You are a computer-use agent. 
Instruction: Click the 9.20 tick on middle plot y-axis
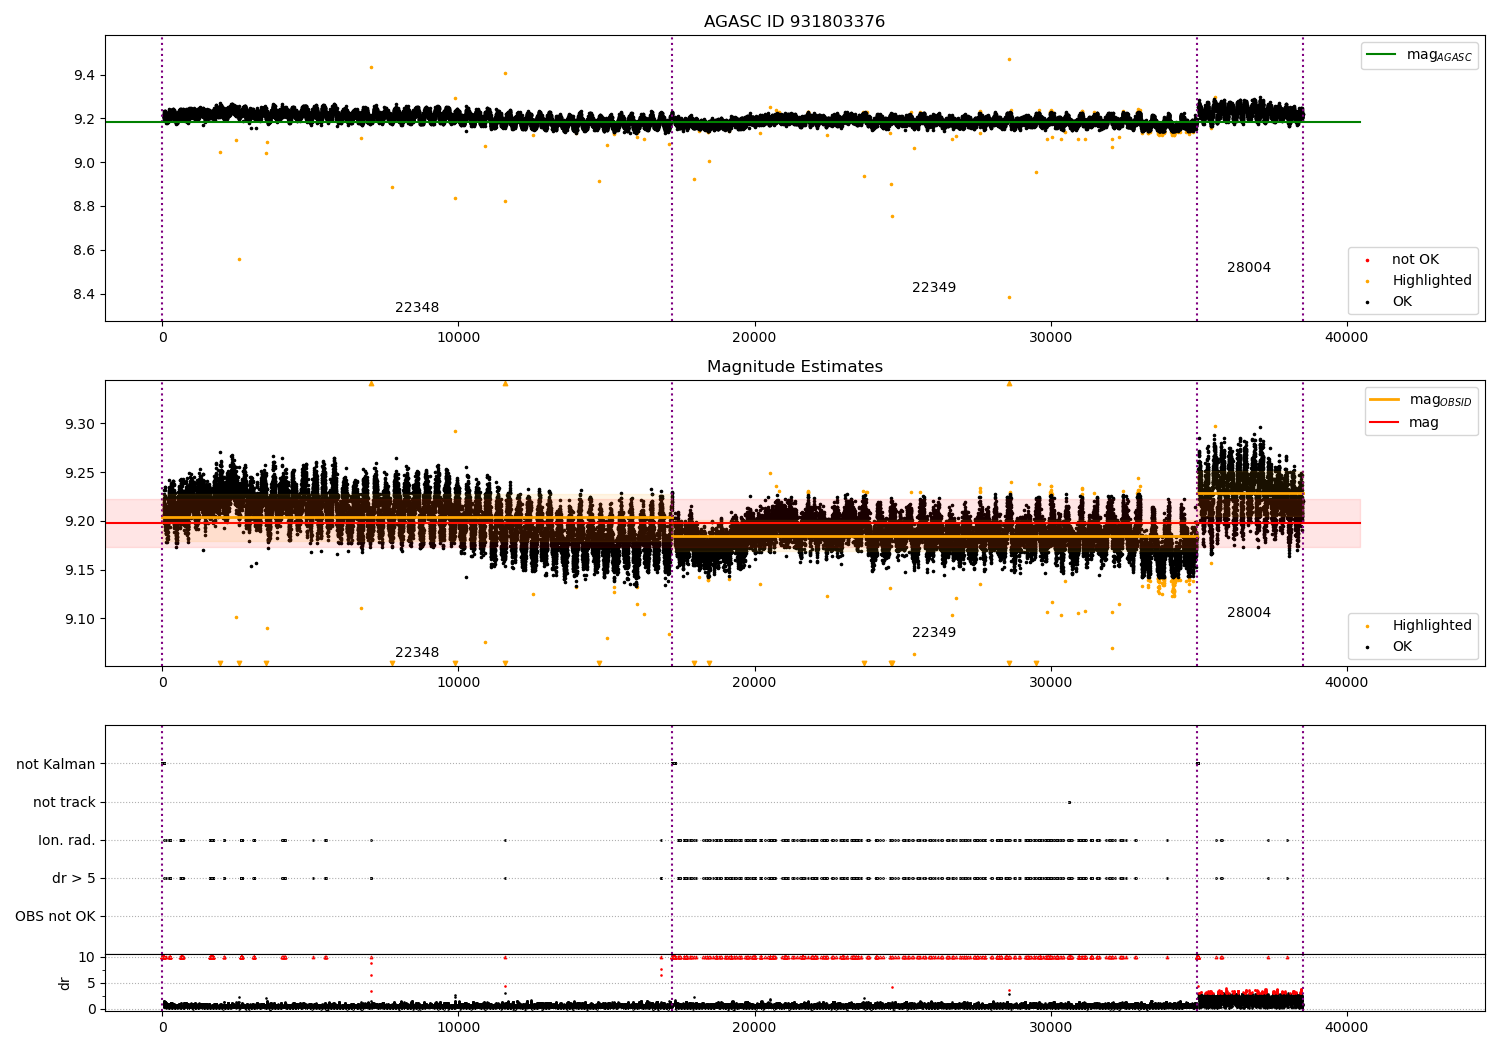[80, 522]
